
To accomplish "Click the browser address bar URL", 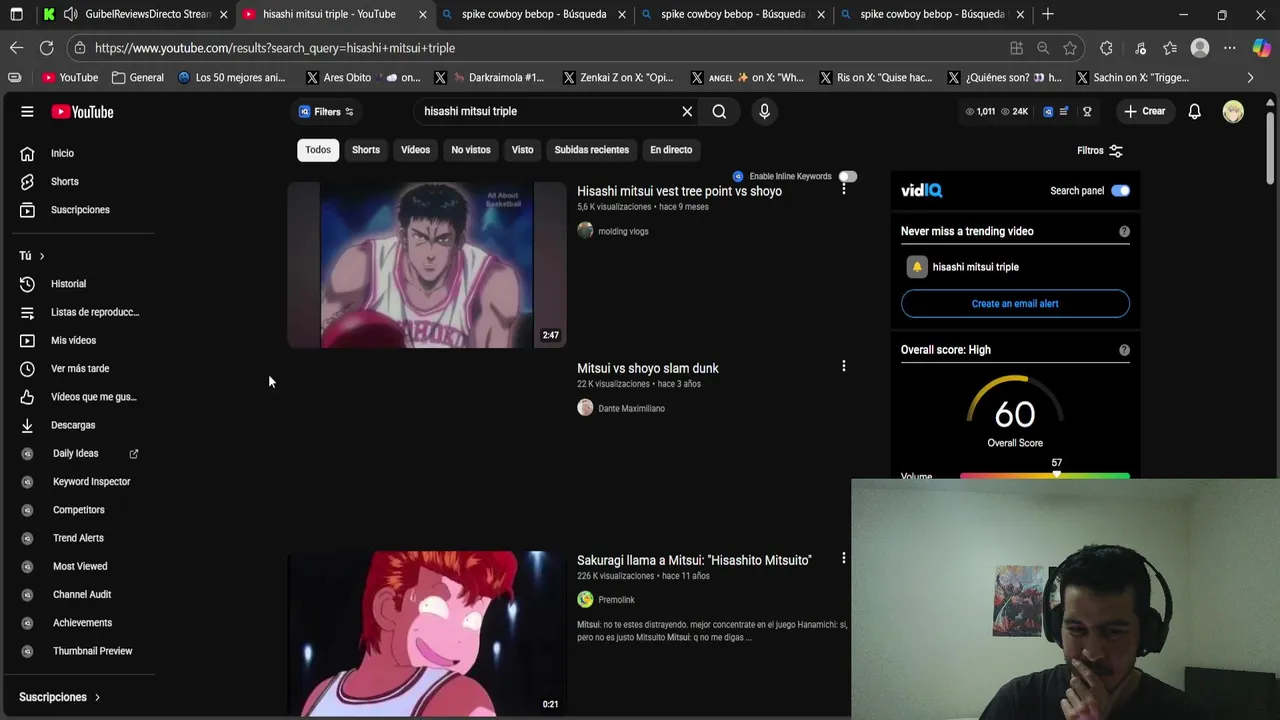I will click(x=275, y=48).
